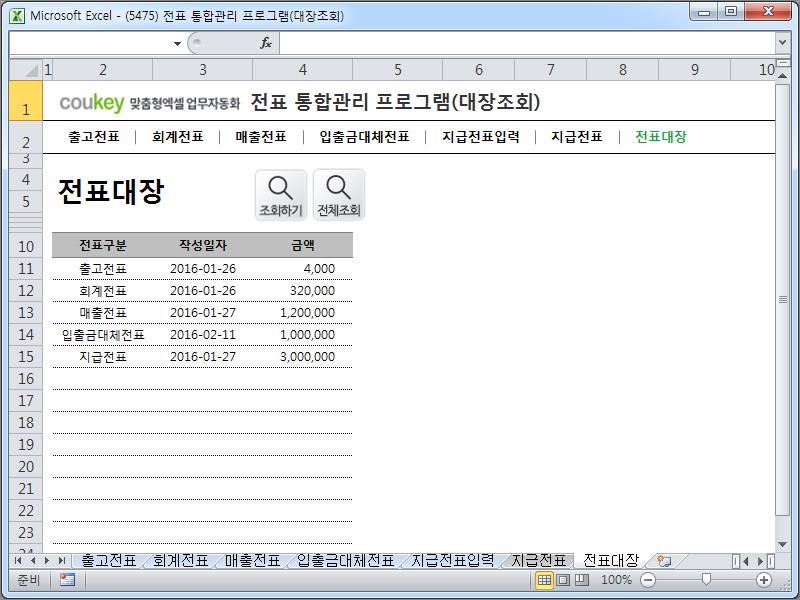Click the vertical scroll up arrow

[x=782, y=75]
